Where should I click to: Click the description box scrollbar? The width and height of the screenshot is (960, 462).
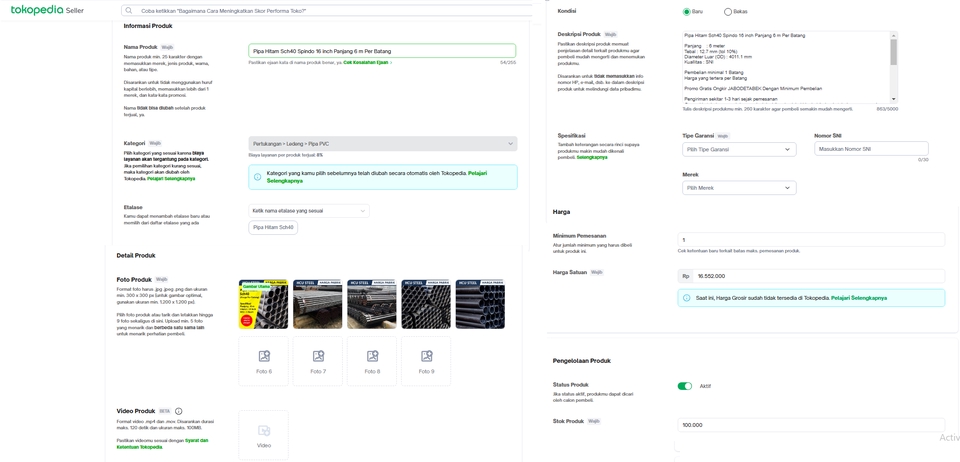click(x=894, y=52)
